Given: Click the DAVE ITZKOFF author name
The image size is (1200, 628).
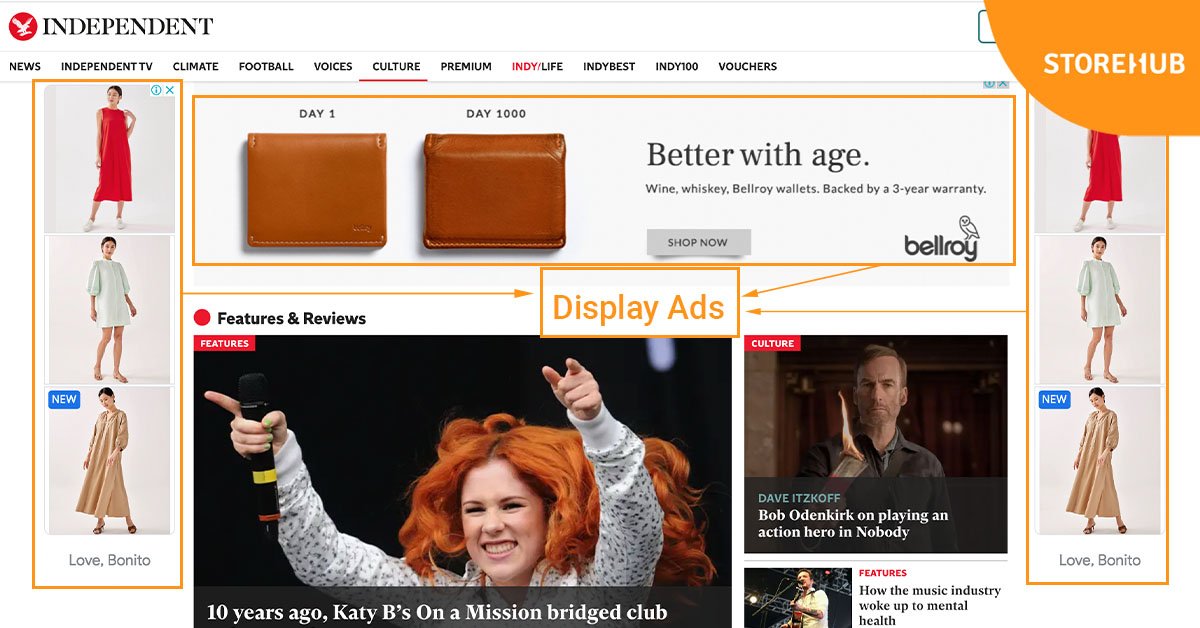Looking at the screenshot, I should click(799, 498).
